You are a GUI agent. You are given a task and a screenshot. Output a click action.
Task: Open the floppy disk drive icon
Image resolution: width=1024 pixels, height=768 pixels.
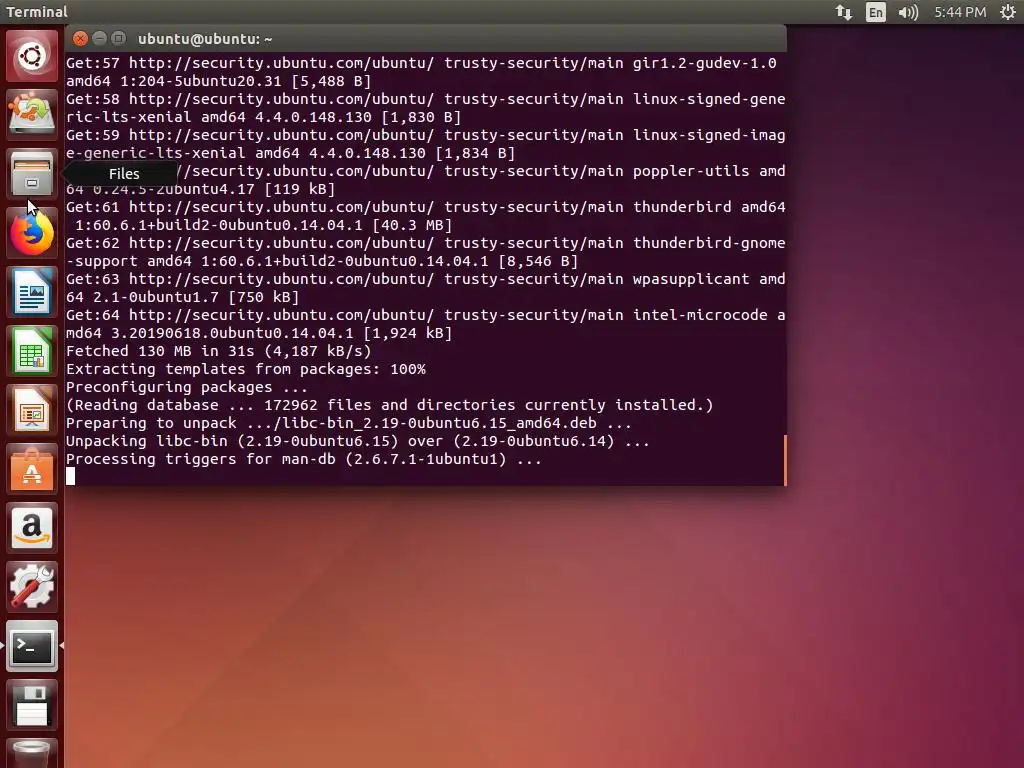tap(32, 705)
